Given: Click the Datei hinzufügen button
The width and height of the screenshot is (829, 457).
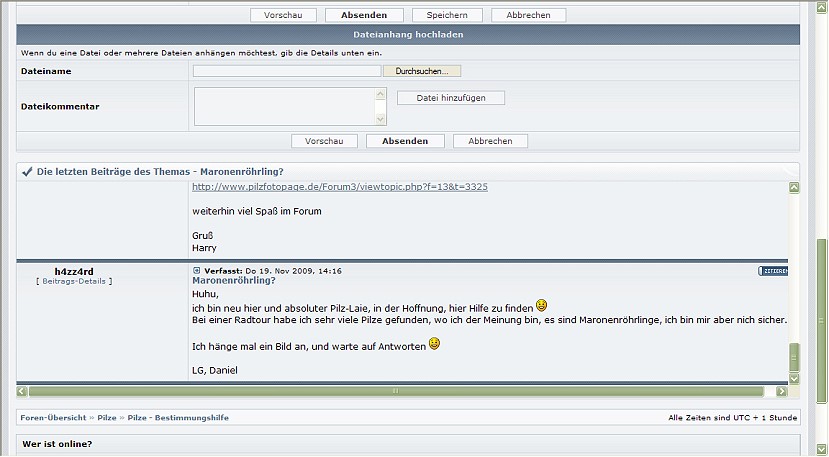Looking at the screenshot, I should pyautogui.click(x=451, y=98).
